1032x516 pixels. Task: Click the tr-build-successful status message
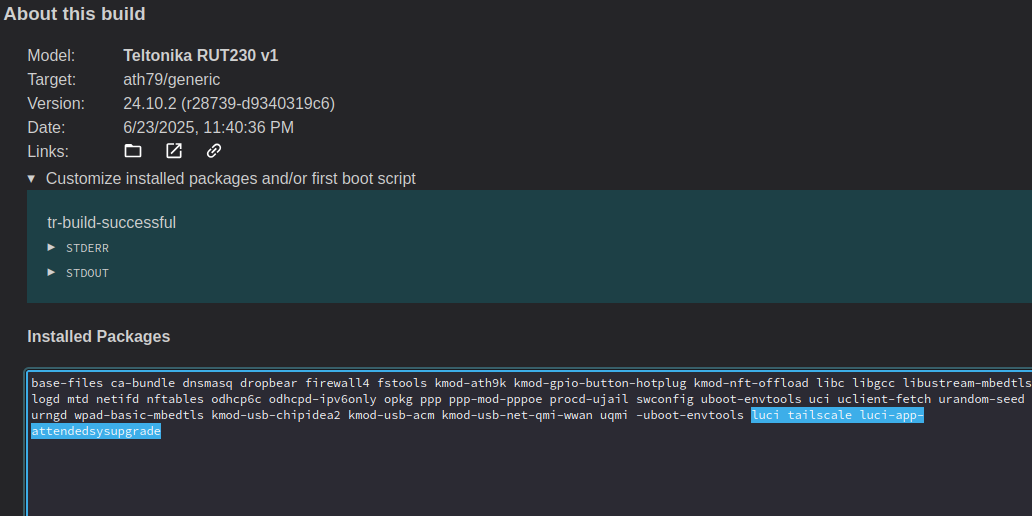pos(111,222)
